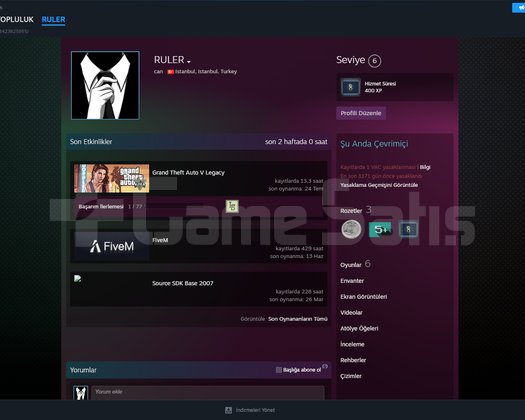
Task: Open the Grand Theft Auto V Legacy thumbnail
Action: coord(111,178)
